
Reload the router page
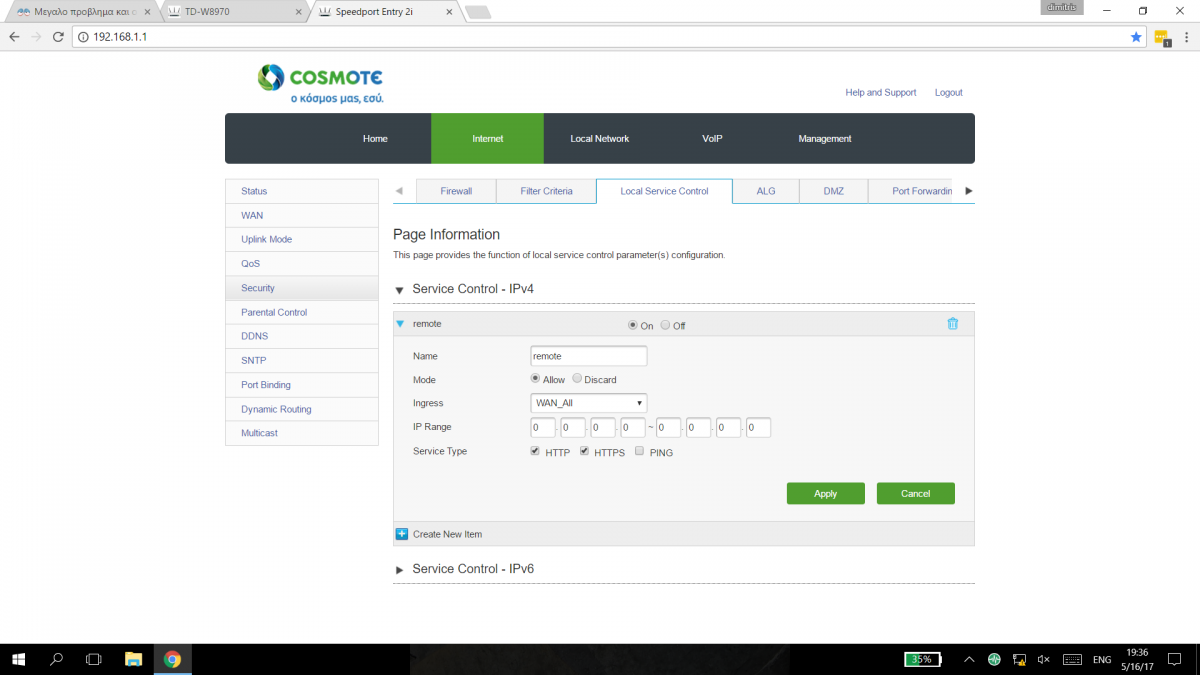(58, 37)
